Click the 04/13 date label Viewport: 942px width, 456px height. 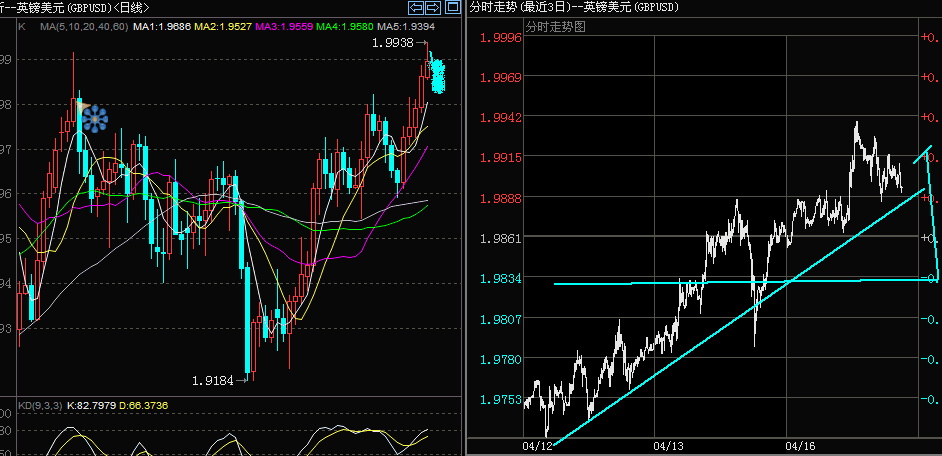click(669, 446)
